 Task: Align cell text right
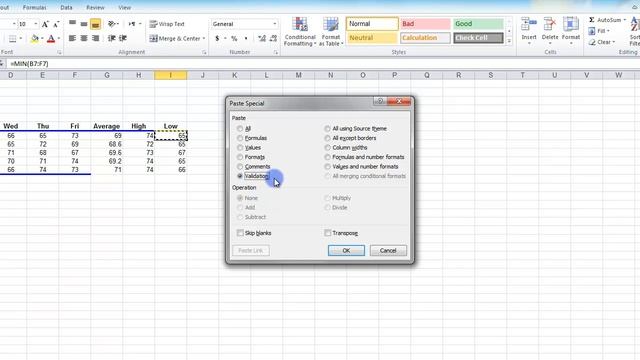(x=95, y=38)
